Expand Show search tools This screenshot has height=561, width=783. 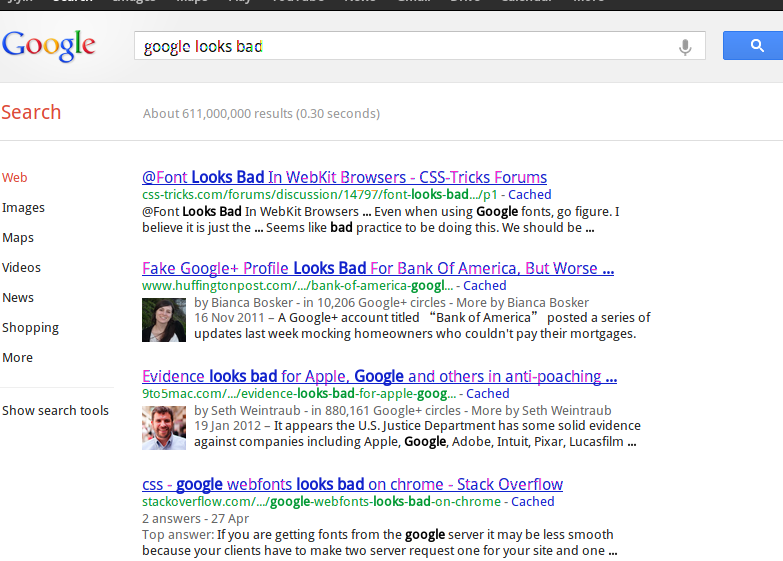[x=55, y=410]
